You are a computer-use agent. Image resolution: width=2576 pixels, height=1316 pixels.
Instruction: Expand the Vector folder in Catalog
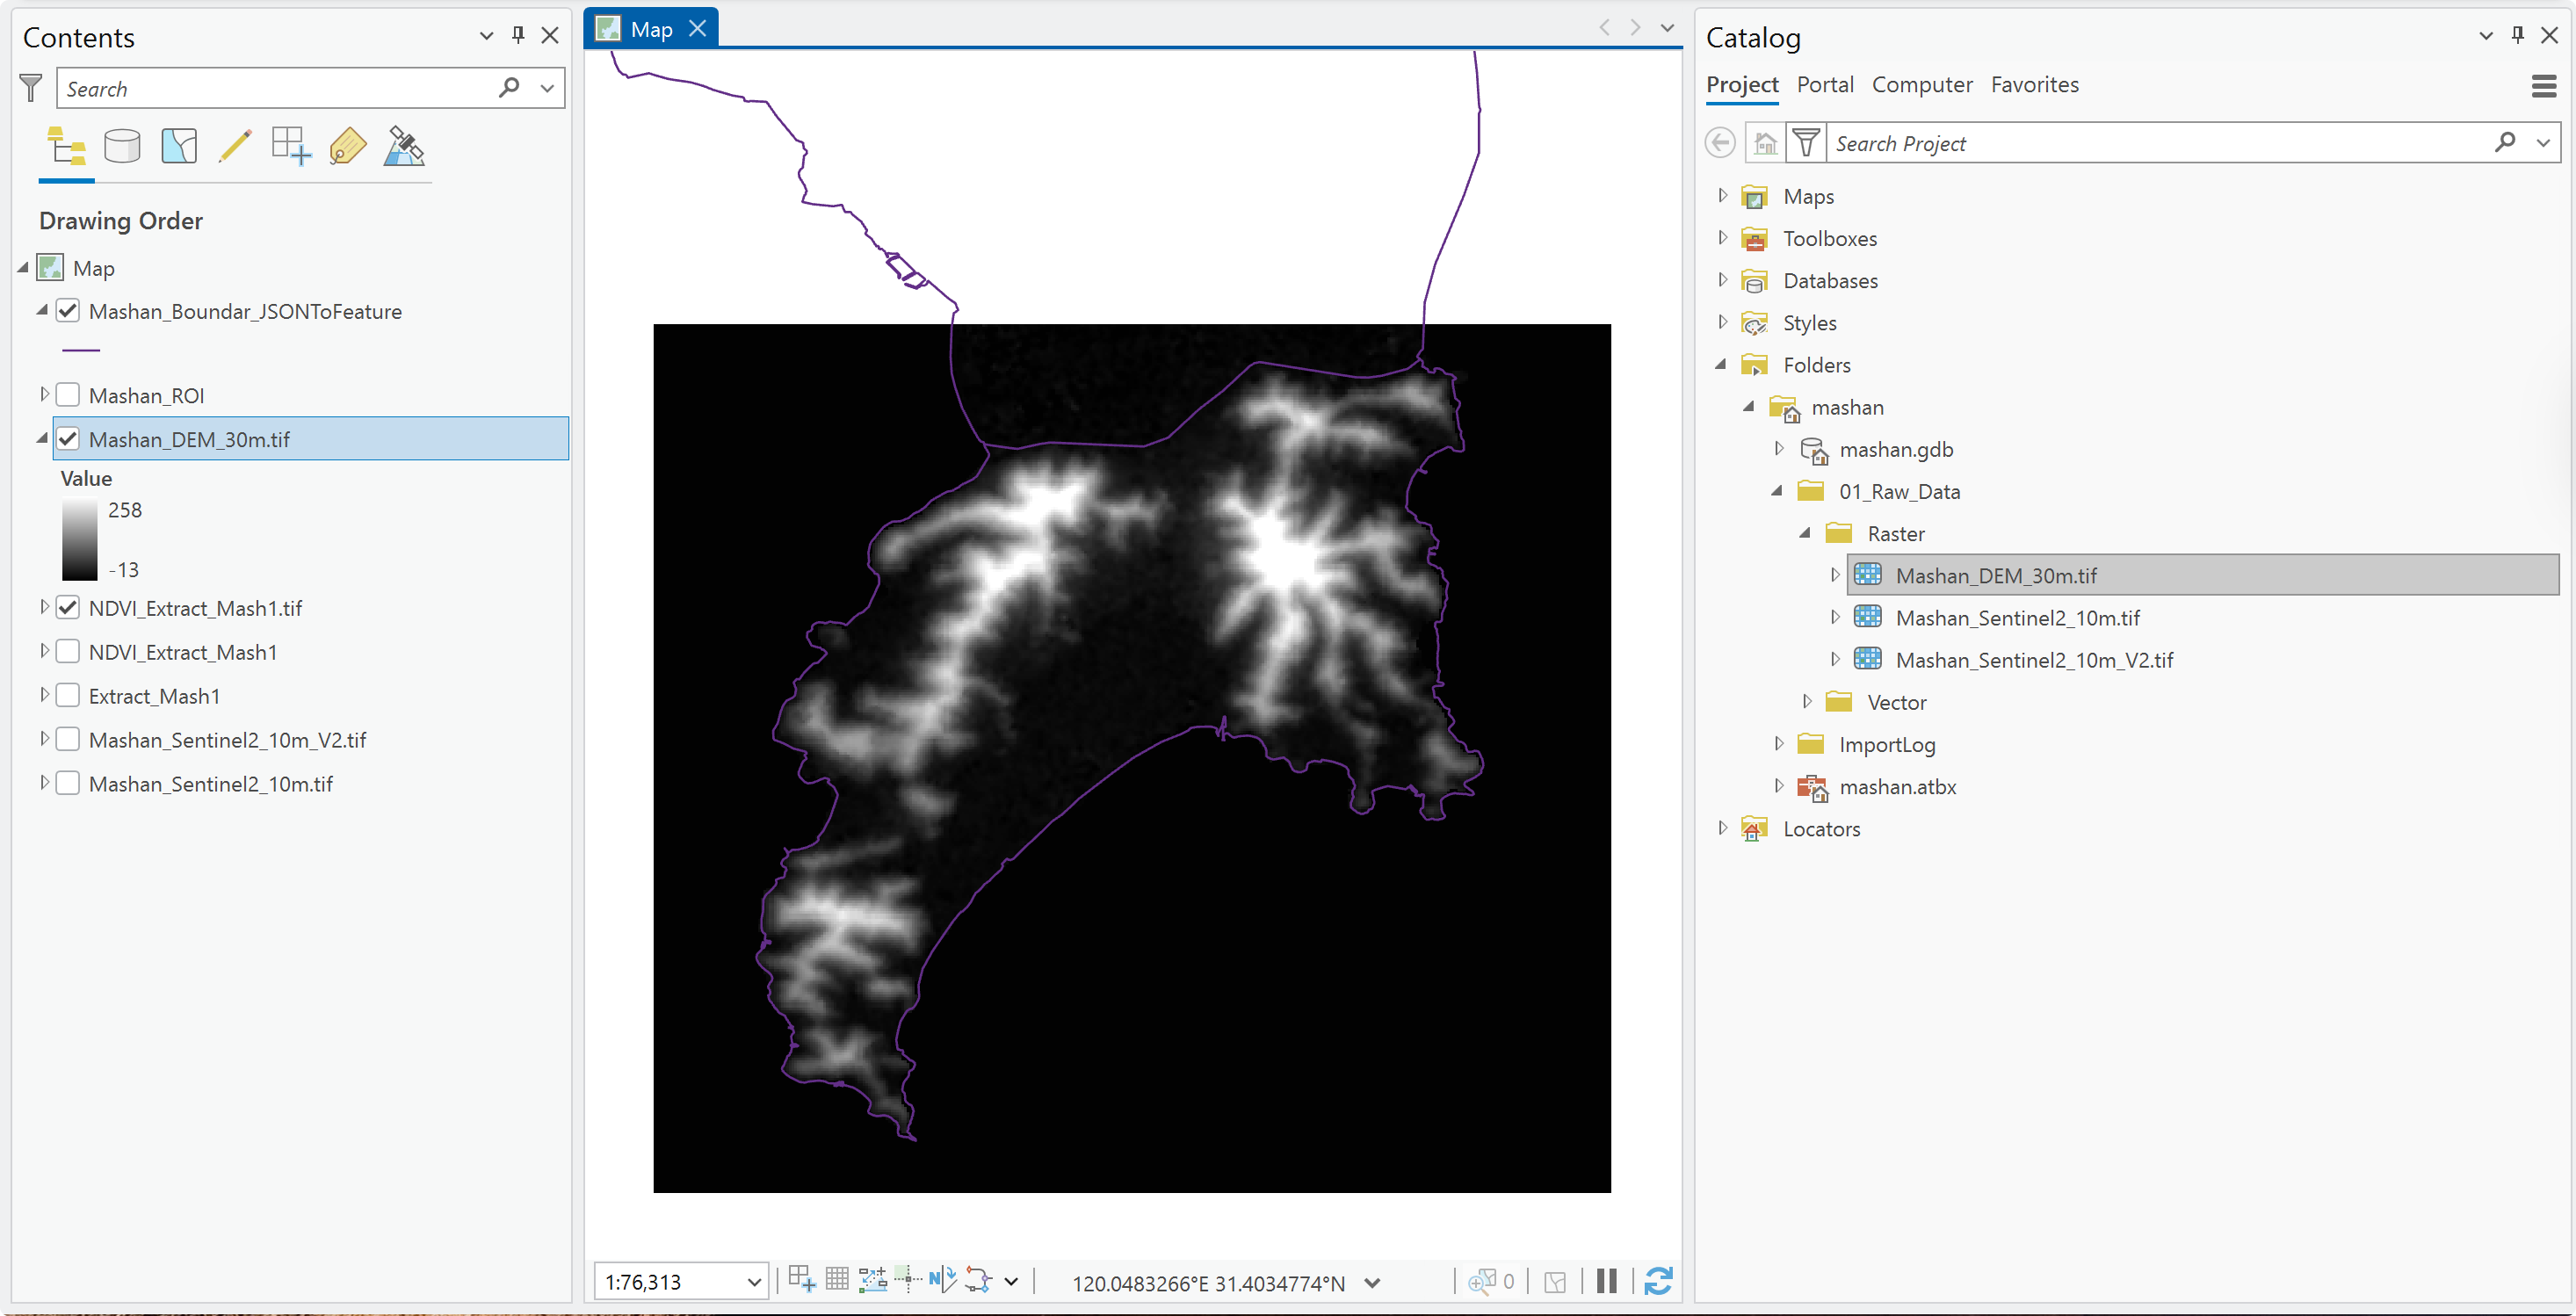[1807, 701]
